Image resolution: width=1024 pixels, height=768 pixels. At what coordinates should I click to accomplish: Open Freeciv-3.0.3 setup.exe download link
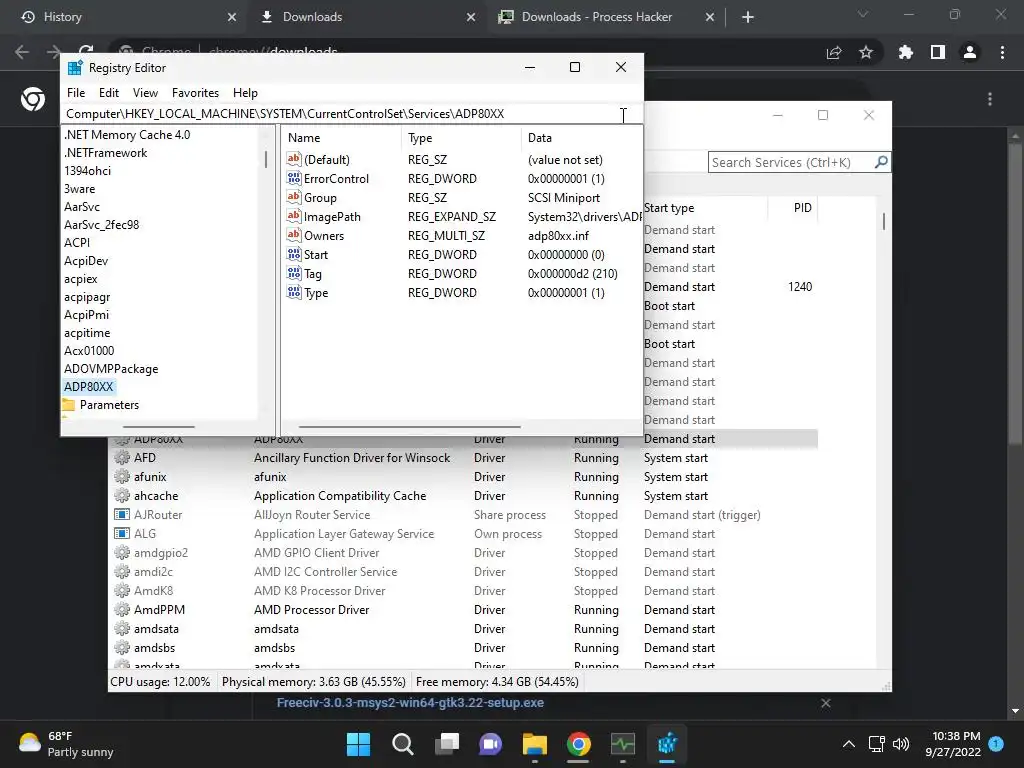410,703
